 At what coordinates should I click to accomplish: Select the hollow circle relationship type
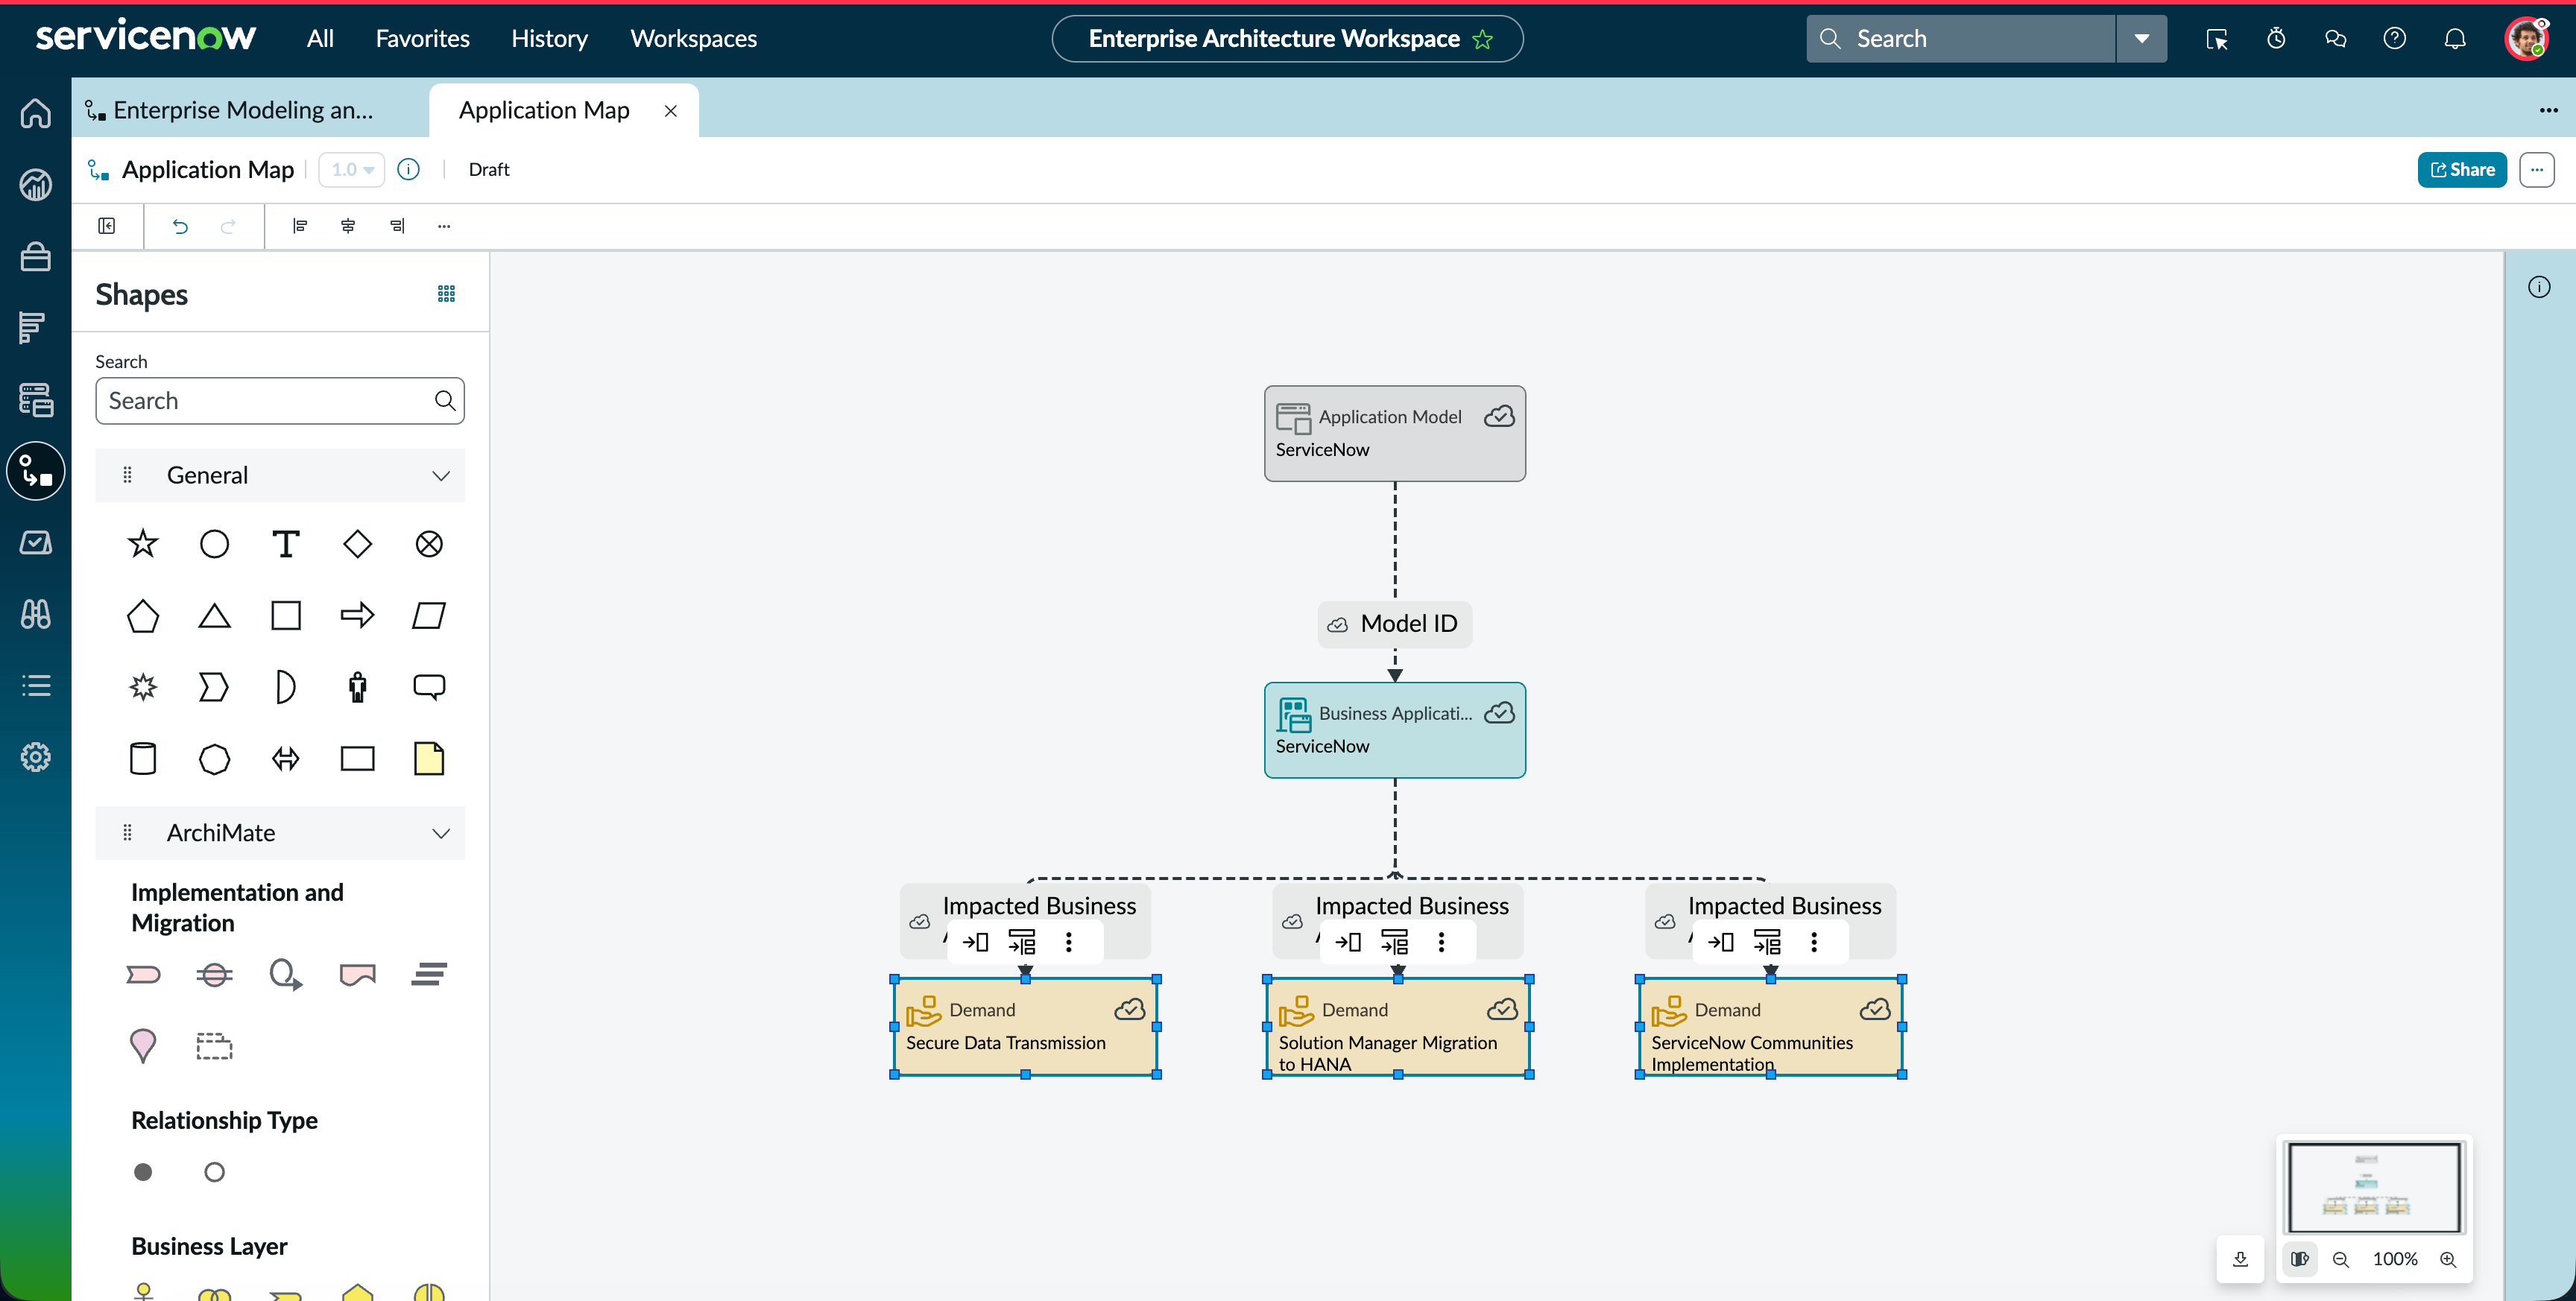214,1172
